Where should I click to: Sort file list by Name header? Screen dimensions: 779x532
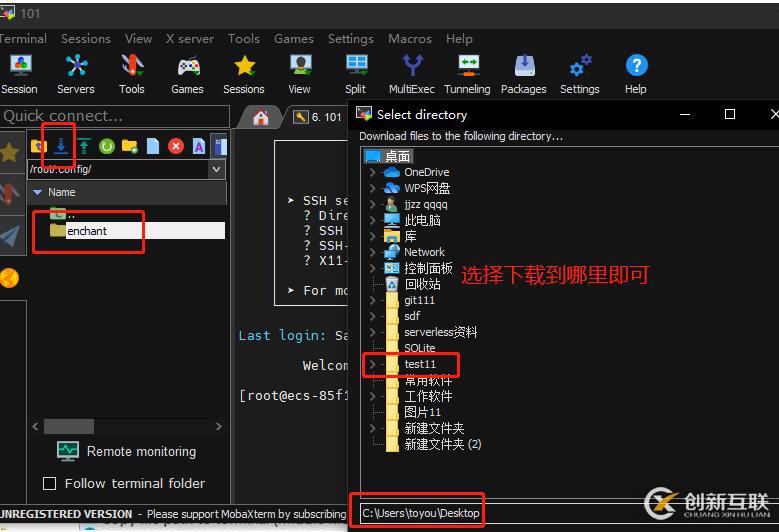point(127,192)
